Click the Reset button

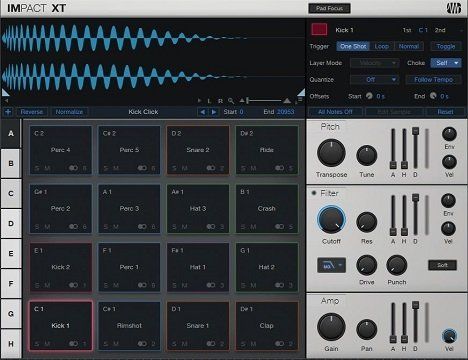coord(445,112)
